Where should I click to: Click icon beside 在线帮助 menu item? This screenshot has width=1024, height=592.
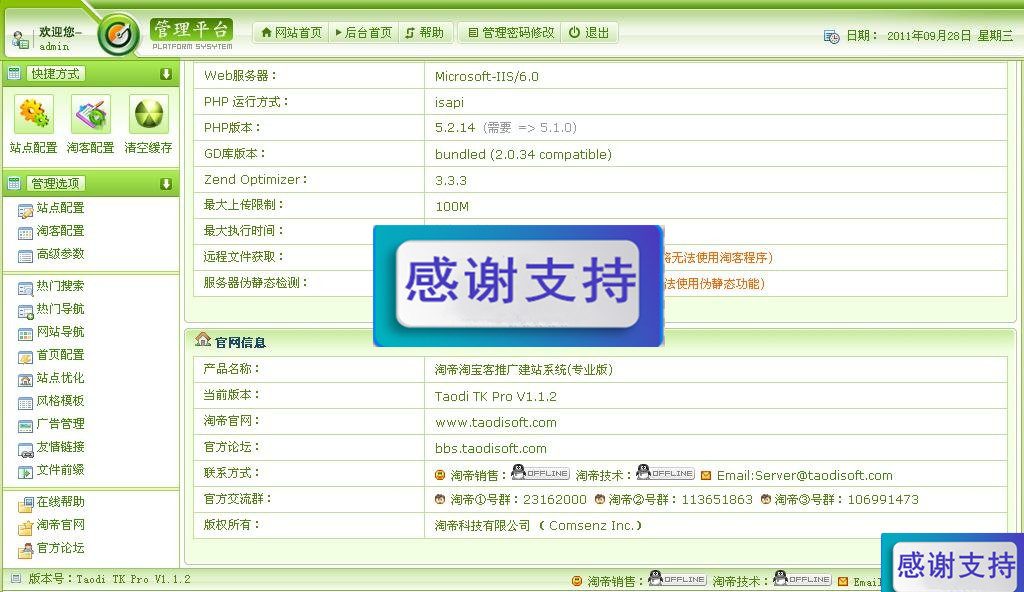click(25, 504)
